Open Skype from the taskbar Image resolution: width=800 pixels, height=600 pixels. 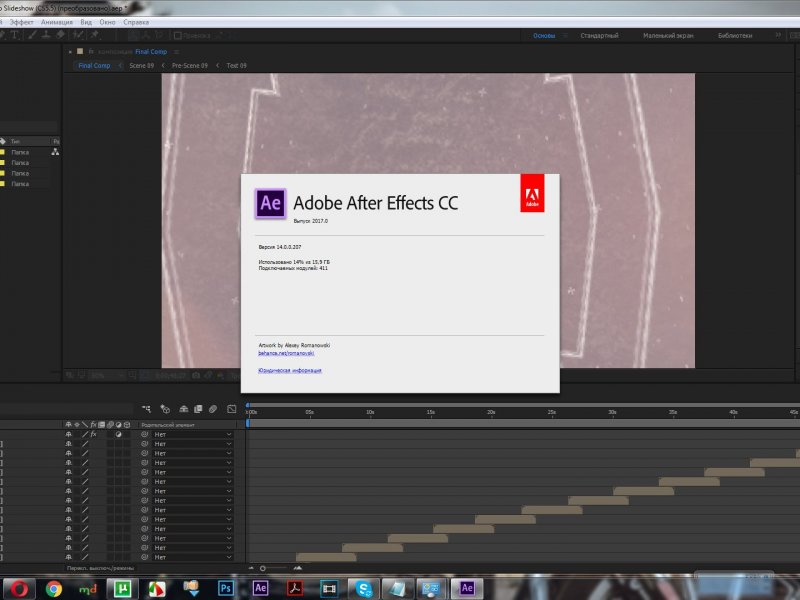click(363, 589)
